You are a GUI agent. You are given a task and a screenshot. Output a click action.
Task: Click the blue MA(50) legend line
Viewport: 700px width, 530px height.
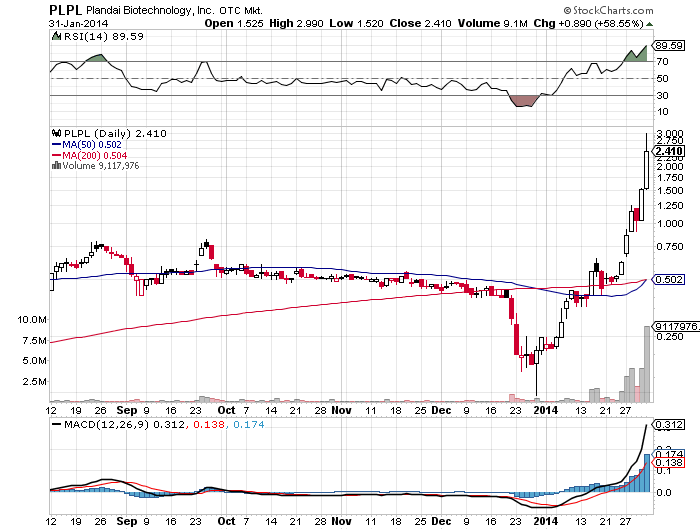[x=56, y=145]
